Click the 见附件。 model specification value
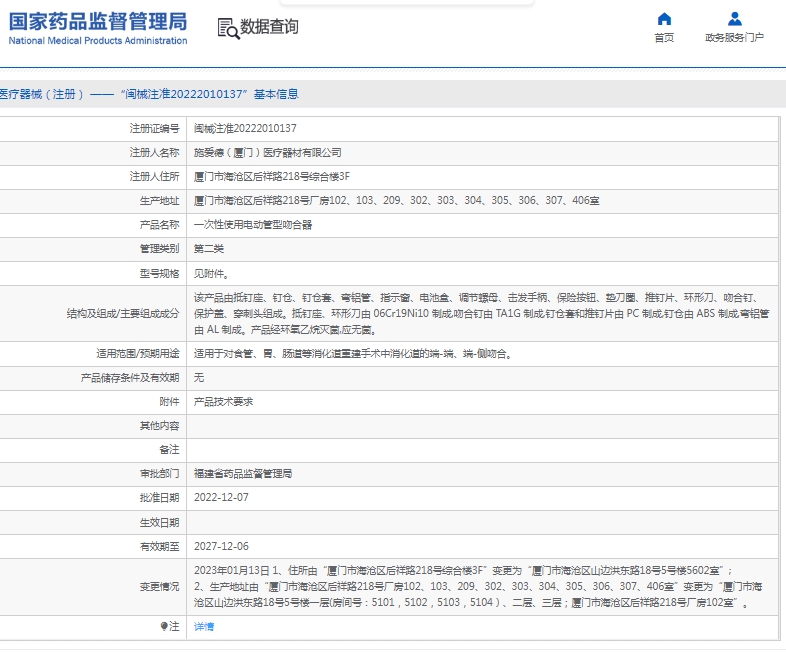786x652 pixels. coord(212,274)
